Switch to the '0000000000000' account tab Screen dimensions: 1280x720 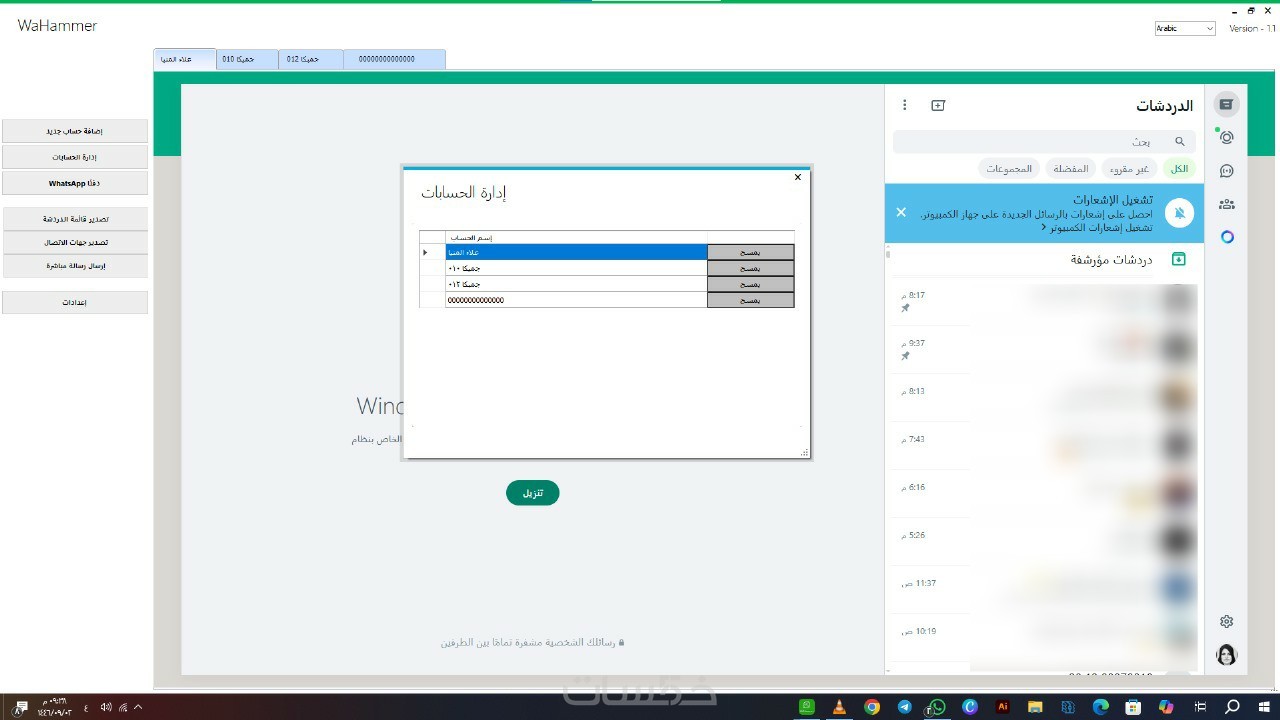pyautogui.click(x=394, y=60)
